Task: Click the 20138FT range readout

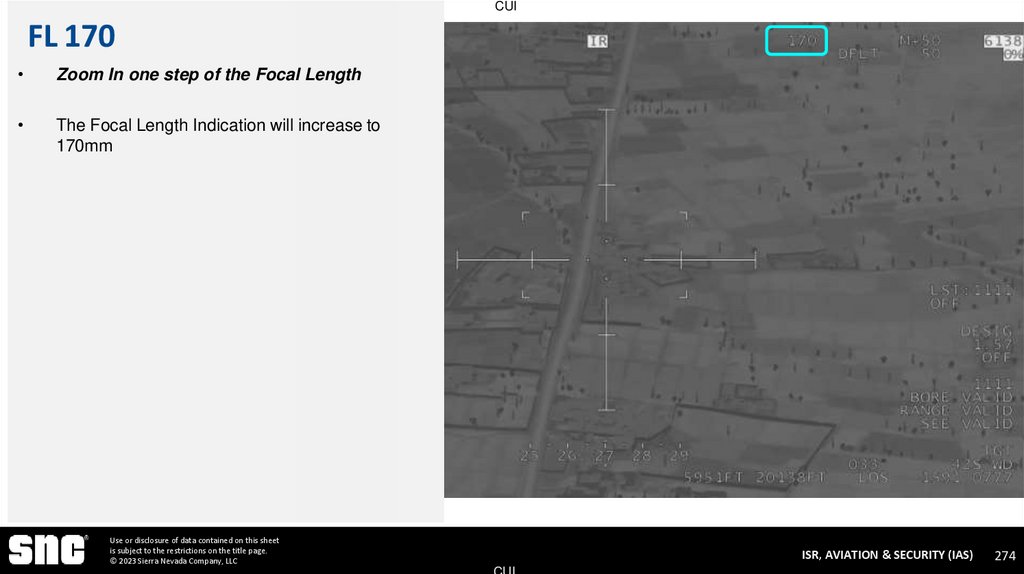Action: (x=790, y=478)
